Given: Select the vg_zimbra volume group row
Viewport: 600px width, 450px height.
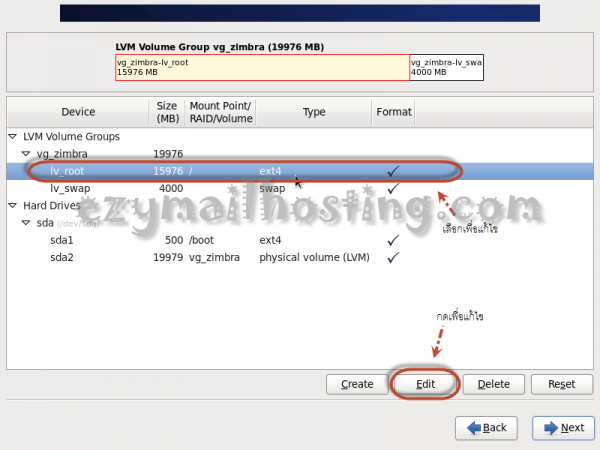Looking at the screenshot, I should pos(300,153).
